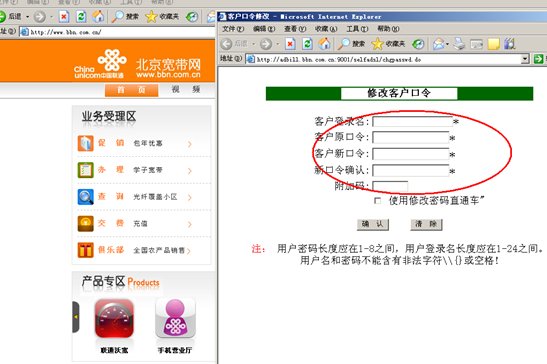Open Back button dropdown arrow in password window

254,44
